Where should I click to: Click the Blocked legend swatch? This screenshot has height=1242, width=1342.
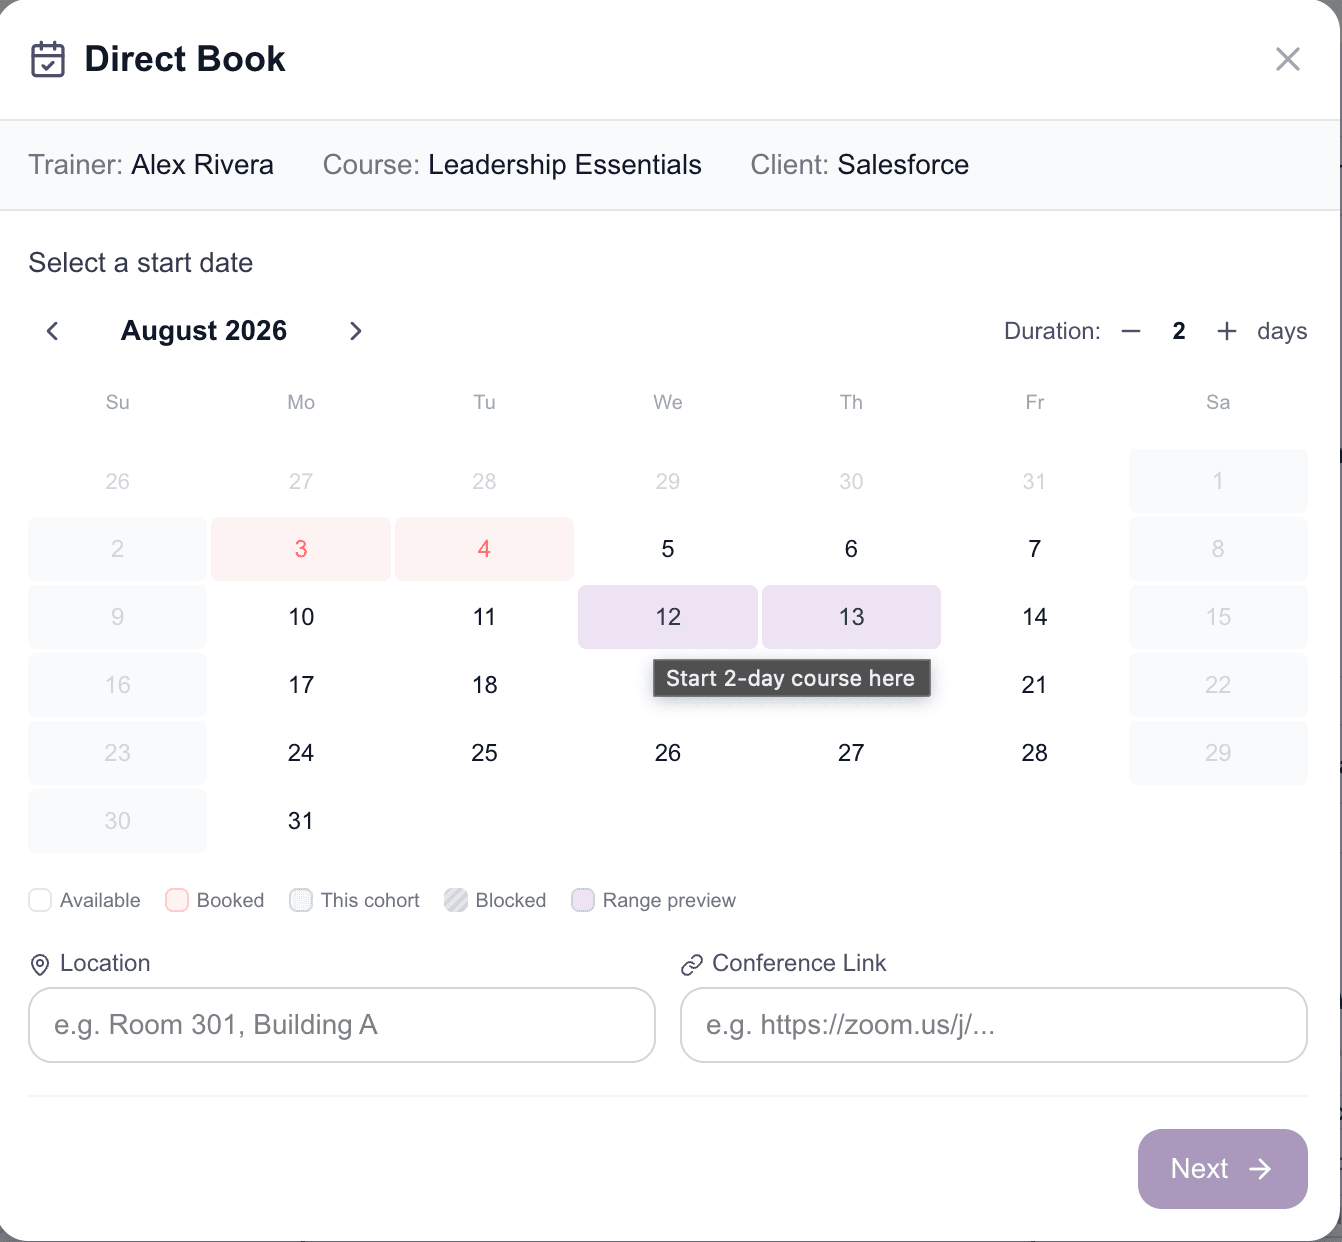456,900
